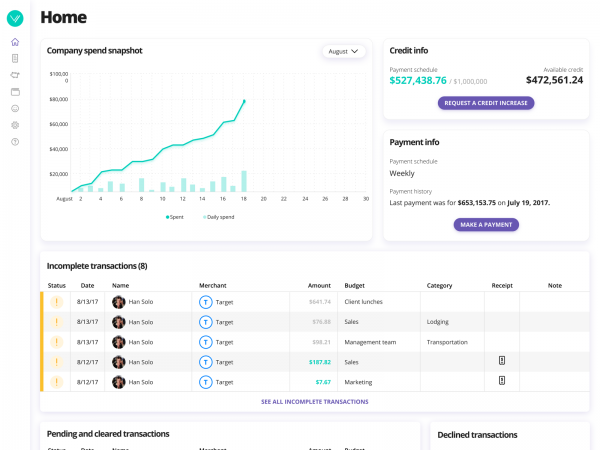Open the help question mark icon
The image size is (600, 450).
click(15, 142)
